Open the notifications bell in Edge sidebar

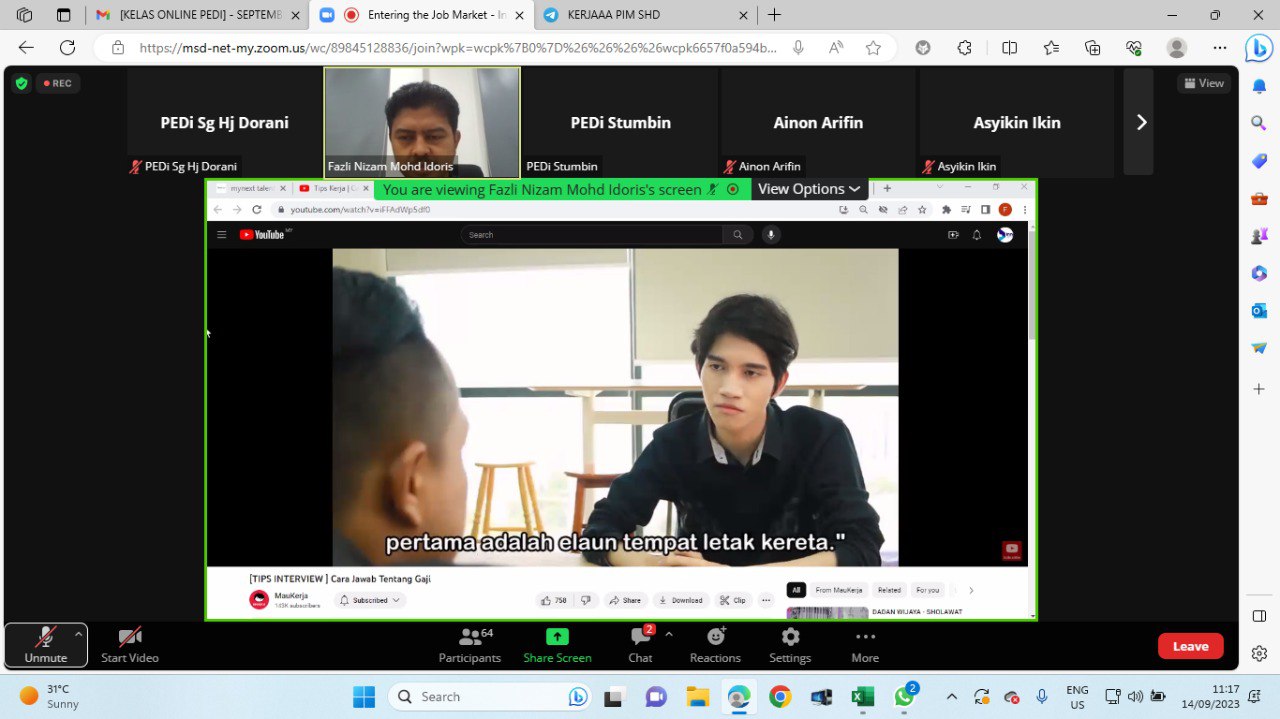[x=1259, y=86]
